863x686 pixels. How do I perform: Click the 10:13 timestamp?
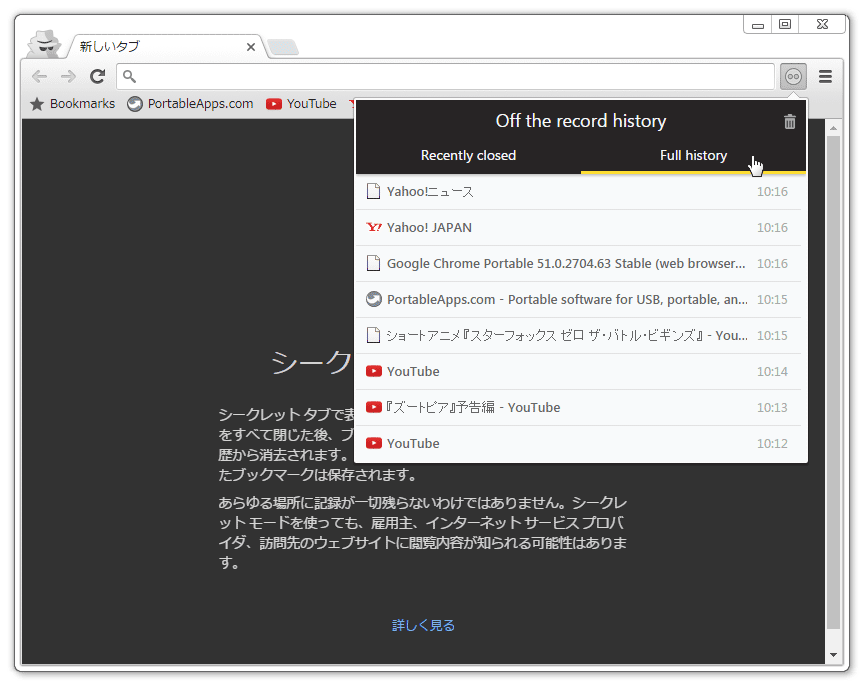click(x=772, y=407)
